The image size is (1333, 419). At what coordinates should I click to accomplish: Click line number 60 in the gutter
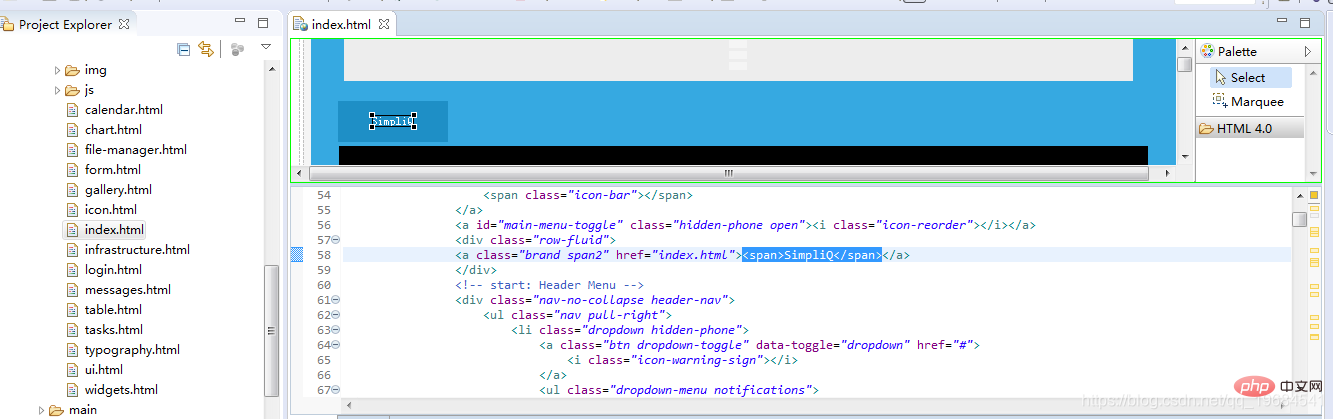(322, 285)
